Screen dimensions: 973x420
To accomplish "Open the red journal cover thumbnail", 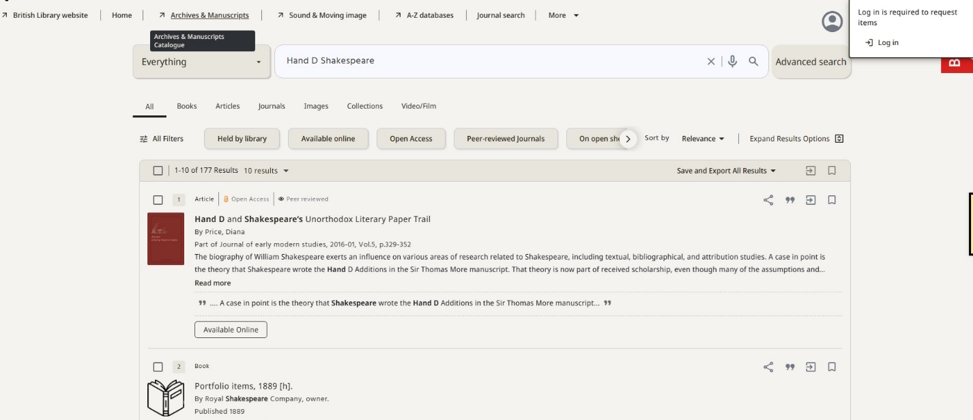I will click(166, 239).
